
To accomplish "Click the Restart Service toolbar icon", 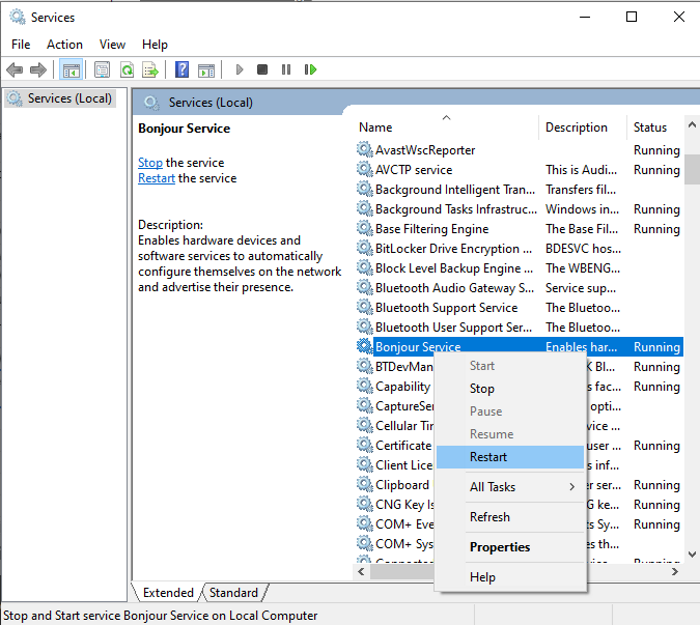I will click(x=310, y=70).
